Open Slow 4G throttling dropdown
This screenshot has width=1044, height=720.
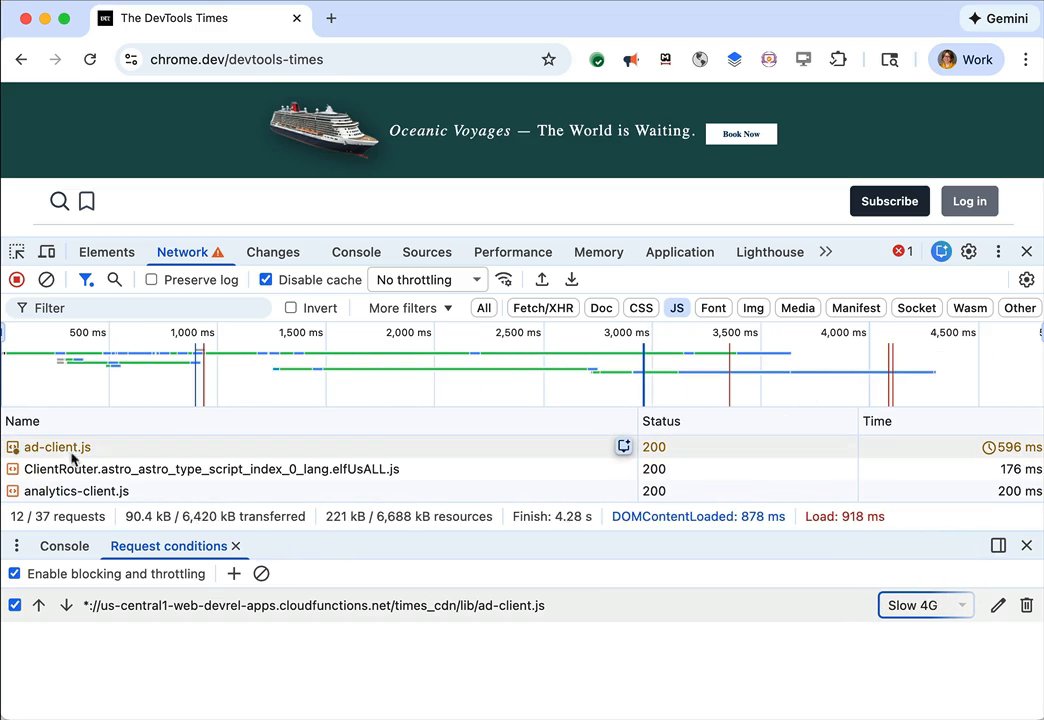tap(925, 605)
